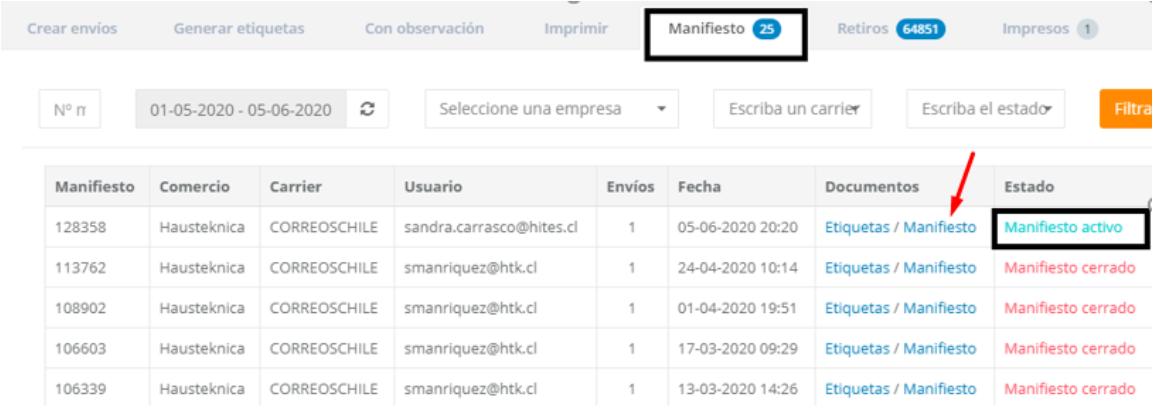Click the manifest number input field

[x=70, y=109]
